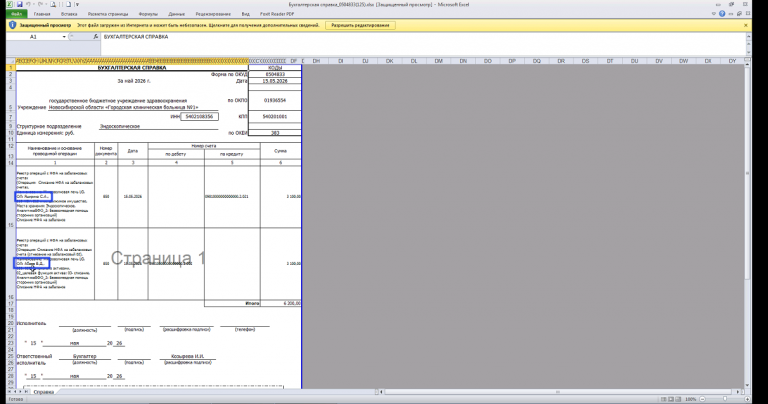The width and height of the screenshot is (768, 404).
Task: Switch to the Page Break Preview status bar icon
Action: coord(679,399)
